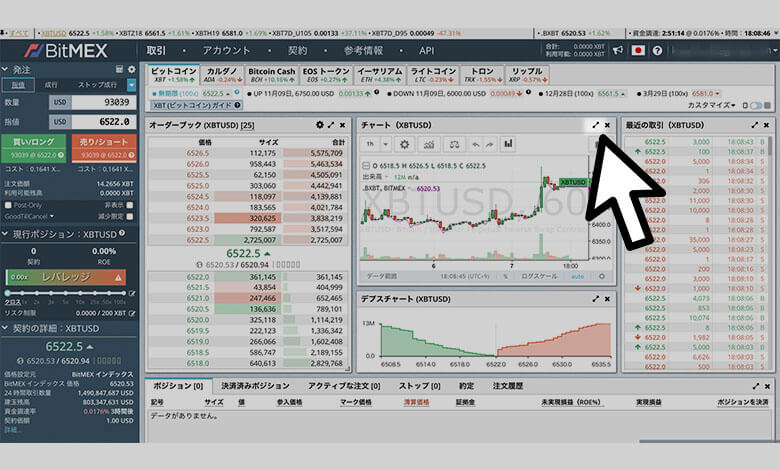Click price 6523.5 in order book
This screenshot has width=780, height=470.
tap(197, 218)
